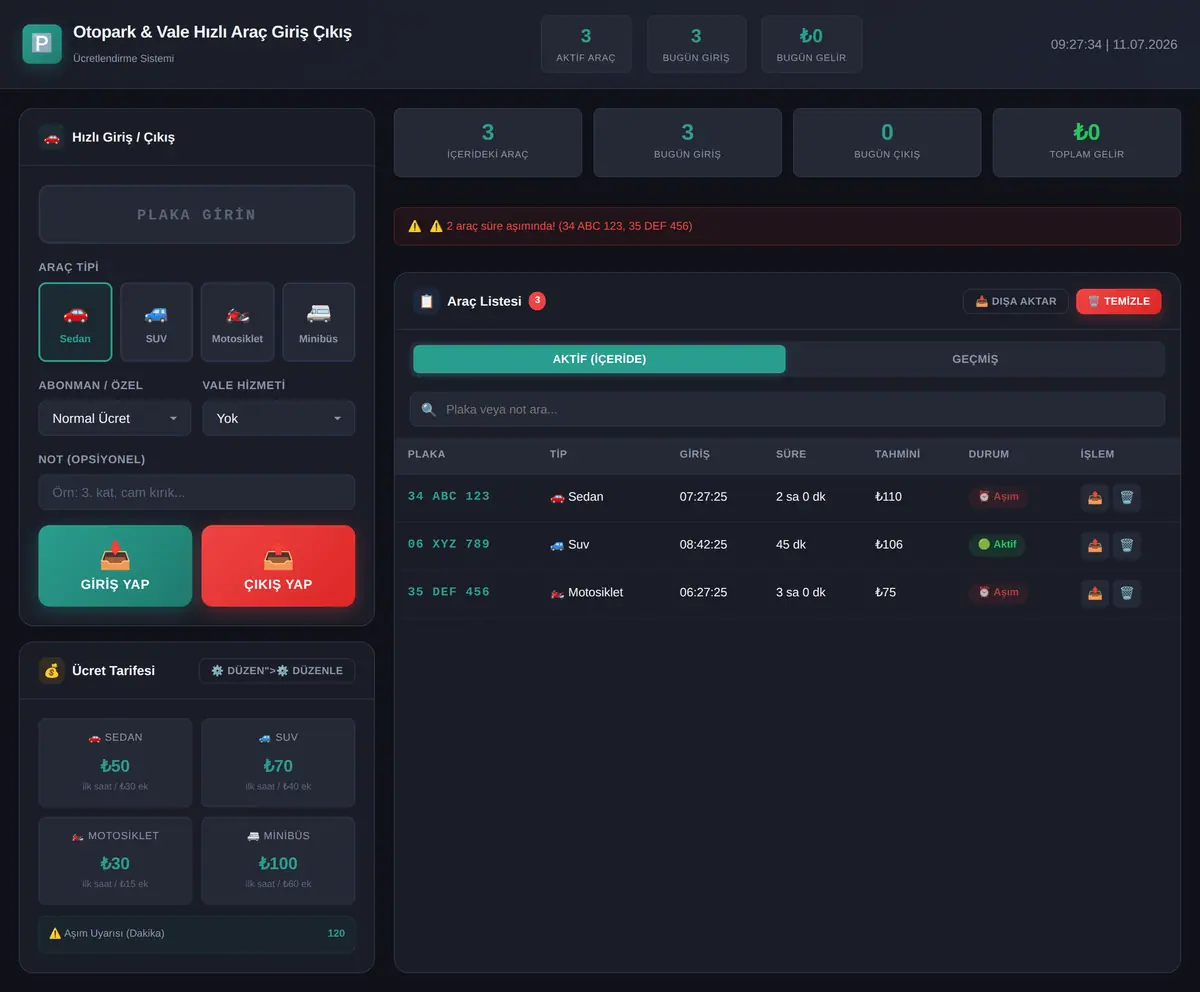Select the Aktif (İçeride) tab
The height and width of the screenshot is (992, 1200).
click(599, 359)
